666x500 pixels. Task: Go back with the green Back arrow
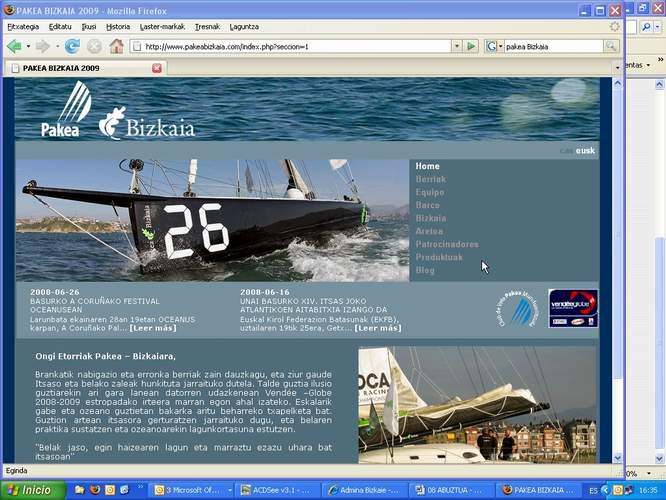pyautogui.click(x=14, y=46)
